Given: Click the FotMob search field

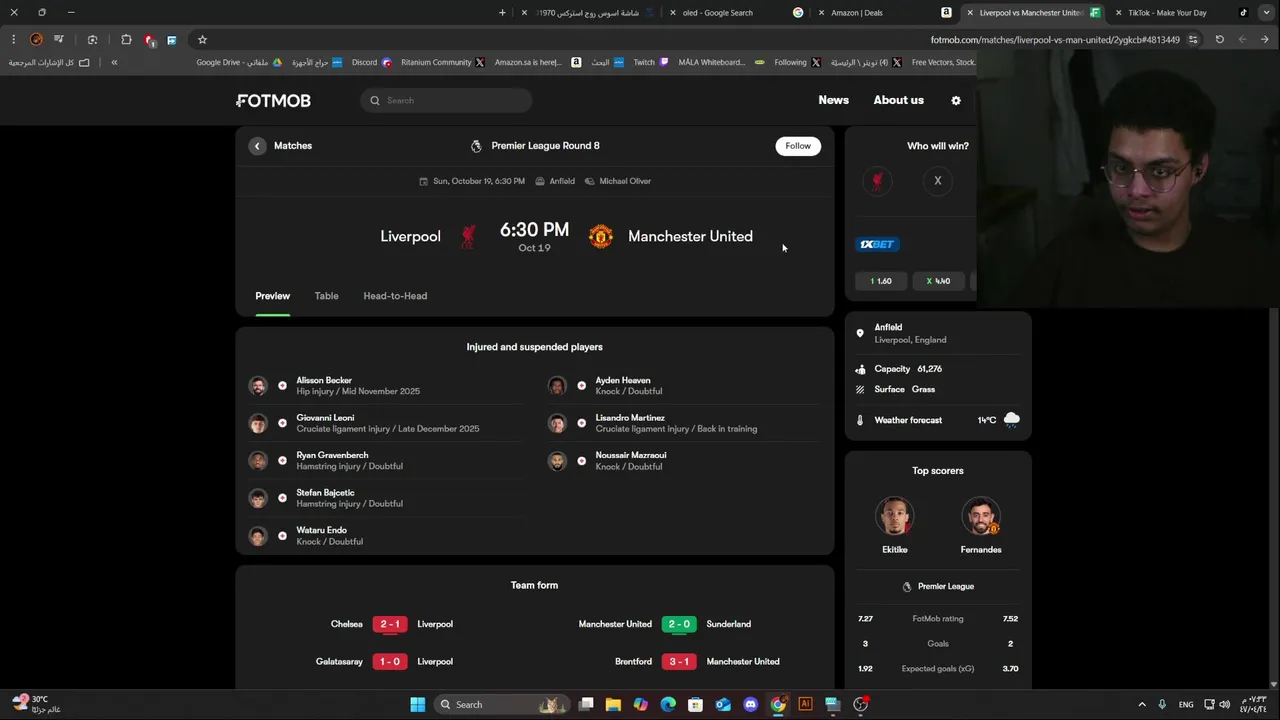Looking at the screenshot, I should pos(446,100).
